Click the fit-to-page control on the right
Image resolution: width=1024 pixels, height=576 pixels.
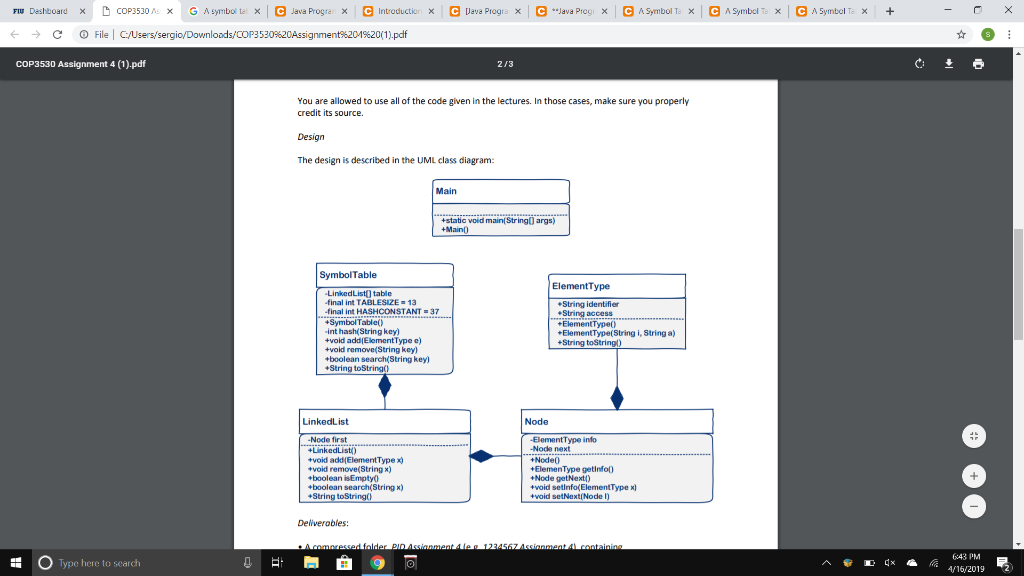pyautogui.click(x=973, y=435)
